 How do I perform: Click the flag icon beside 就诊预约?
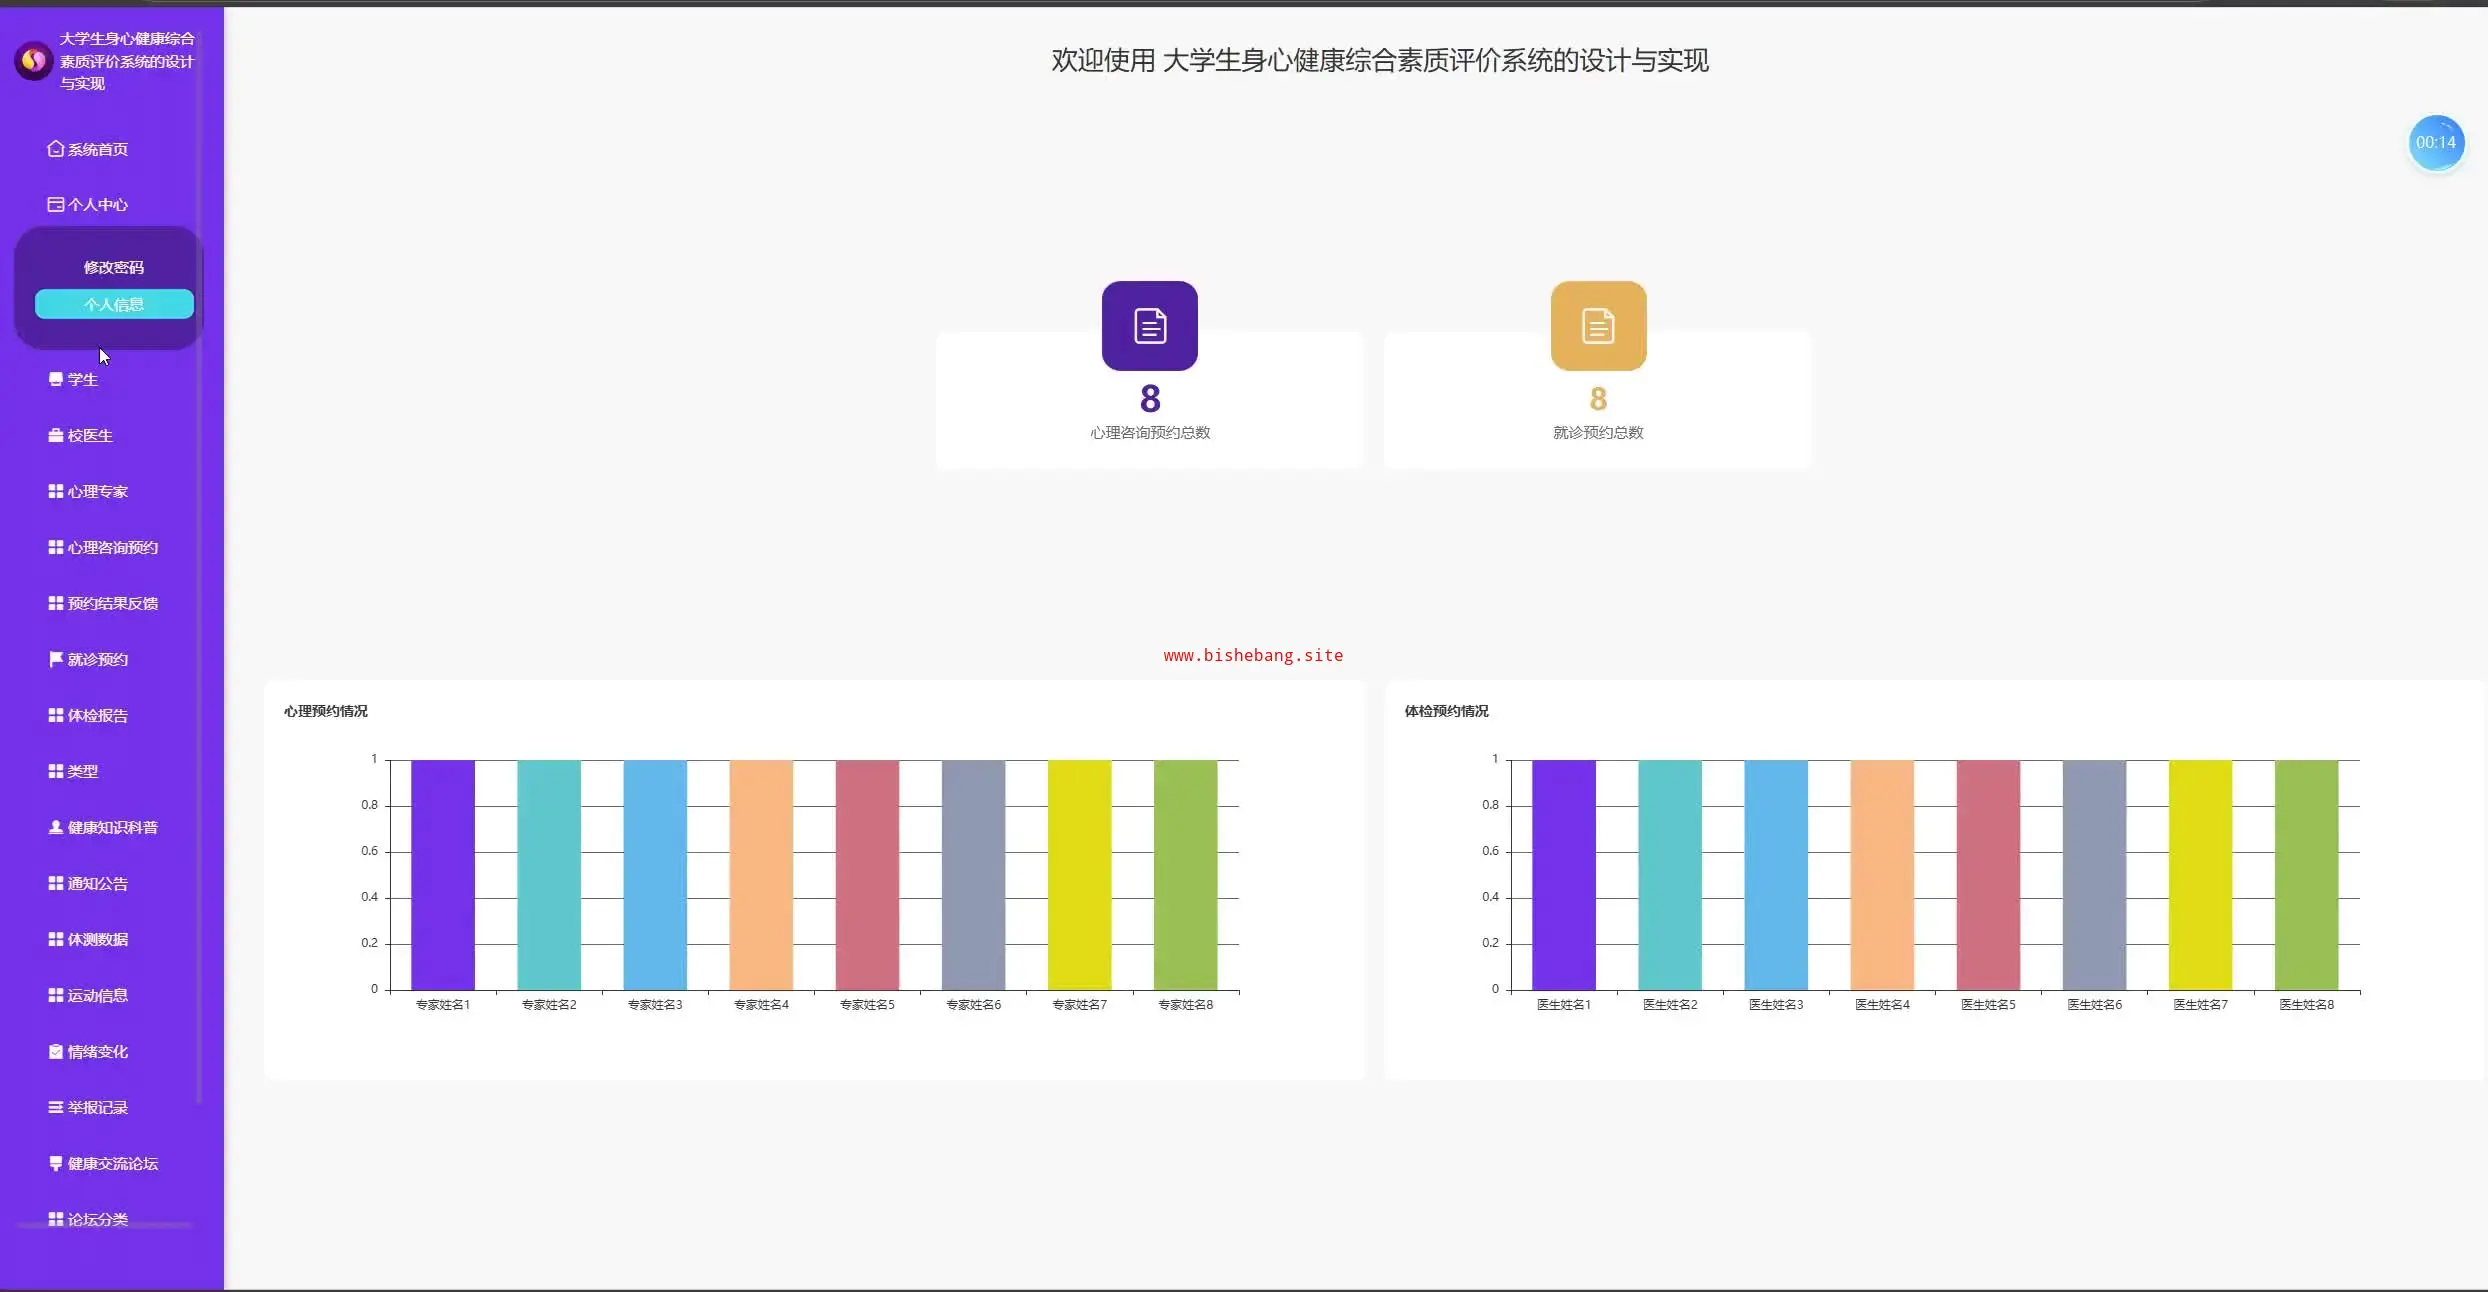coord(56,659)
